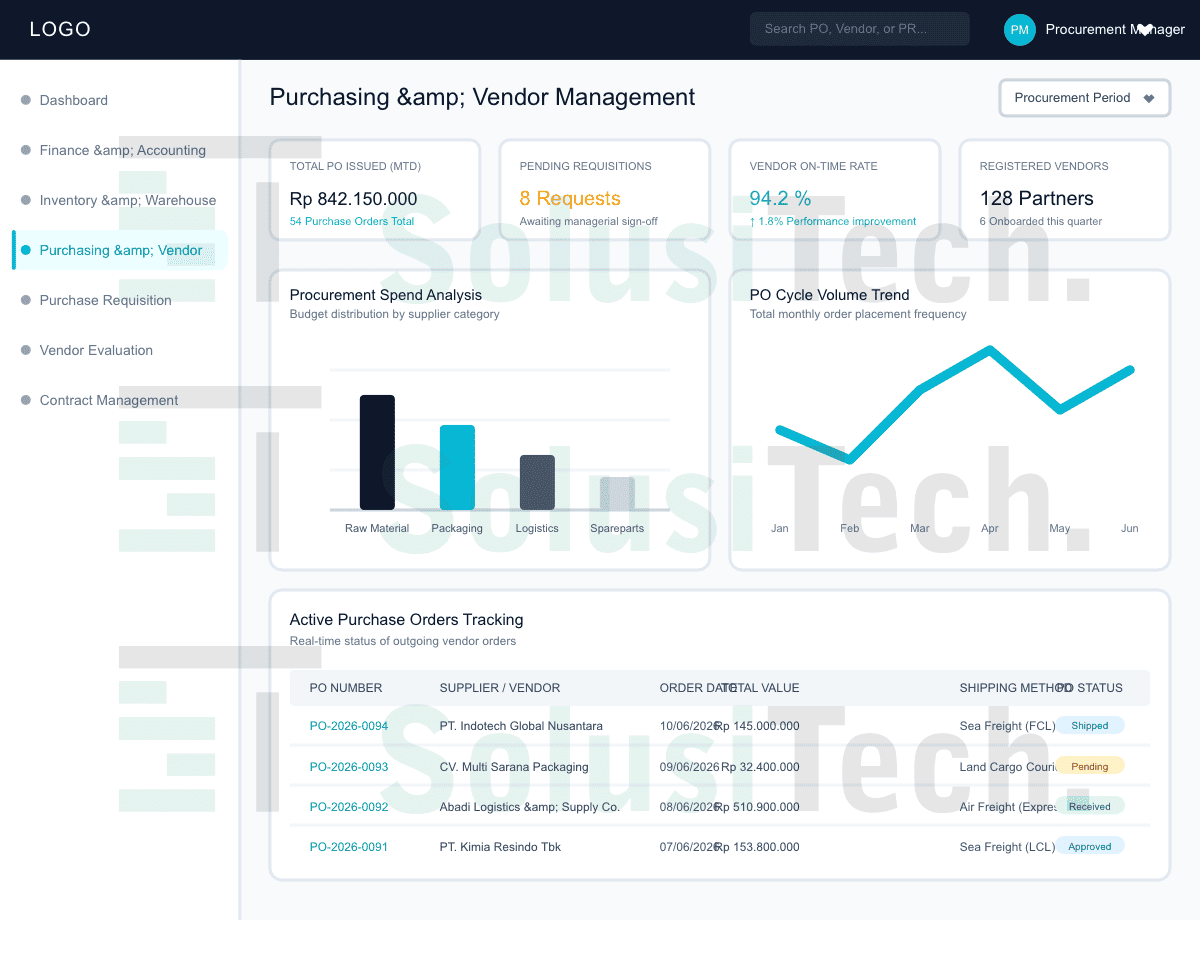
Task: Click the Jun label on trend chart
Action: 1130,528
